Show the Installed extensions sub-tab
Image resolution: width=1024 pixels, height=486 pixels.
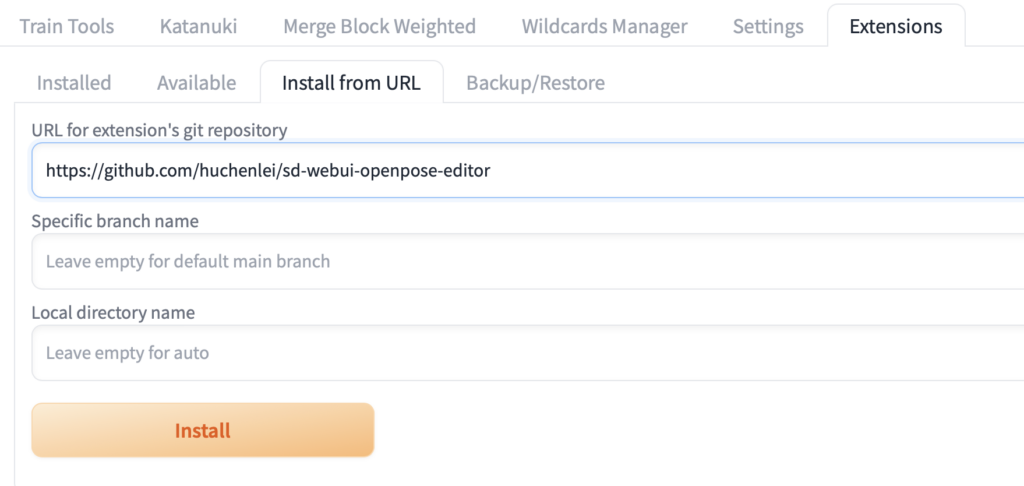(74, 83)
